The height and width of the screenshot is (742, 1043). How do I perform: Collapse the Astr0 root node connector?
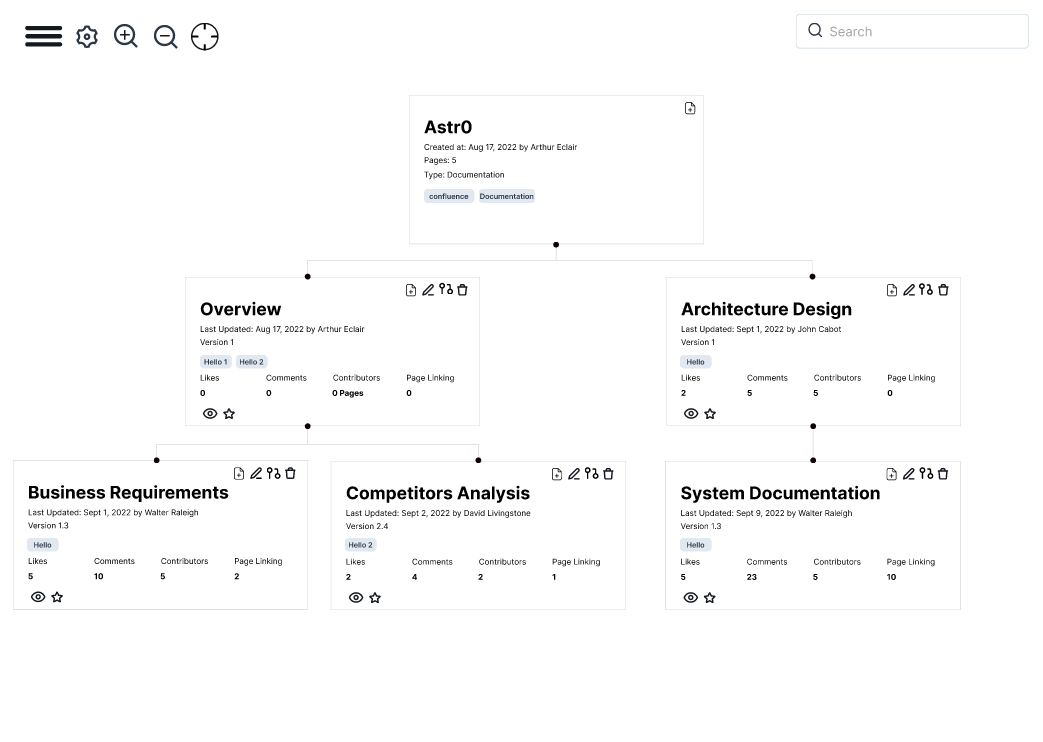tap(556, 244)
